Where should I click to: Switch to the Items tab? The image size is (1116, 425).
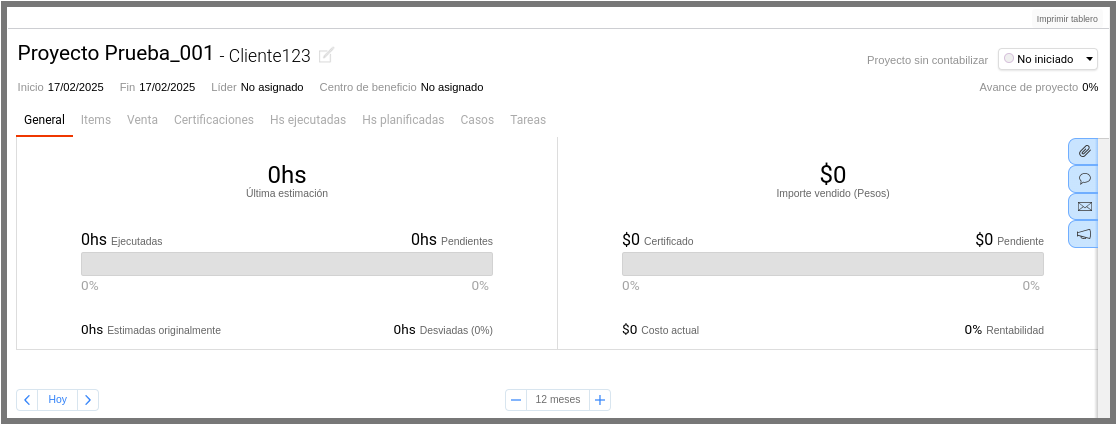tap(96, 120)
